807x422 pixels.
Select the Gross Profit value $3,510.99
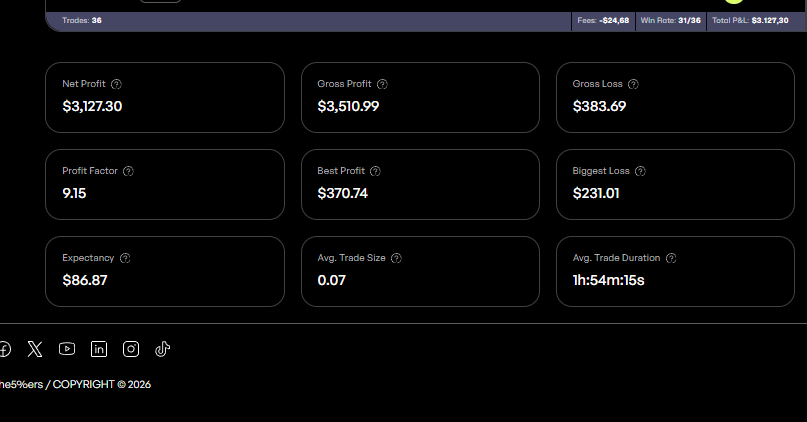348,107
